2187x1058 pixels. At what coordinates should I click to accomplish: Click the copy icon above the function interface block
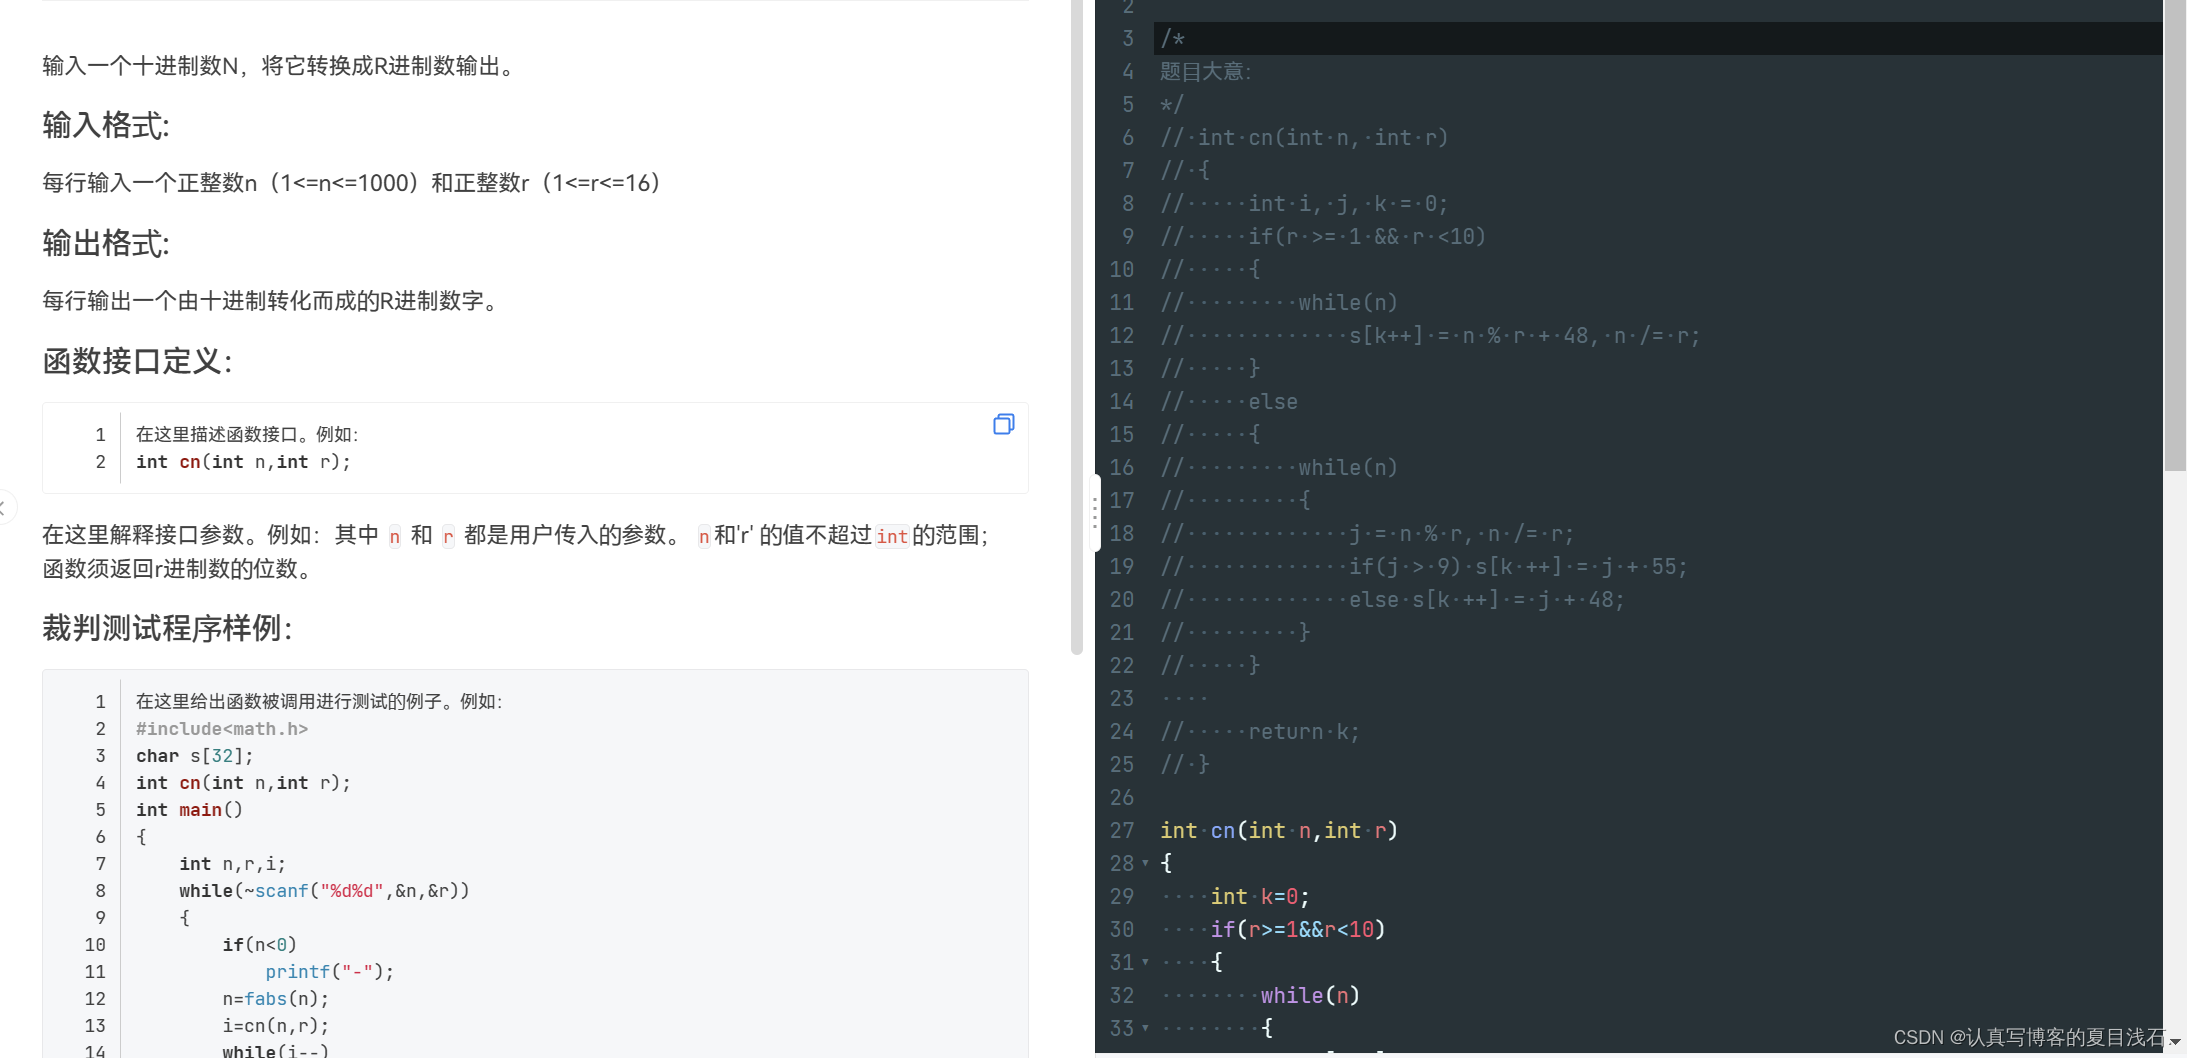1003,424
